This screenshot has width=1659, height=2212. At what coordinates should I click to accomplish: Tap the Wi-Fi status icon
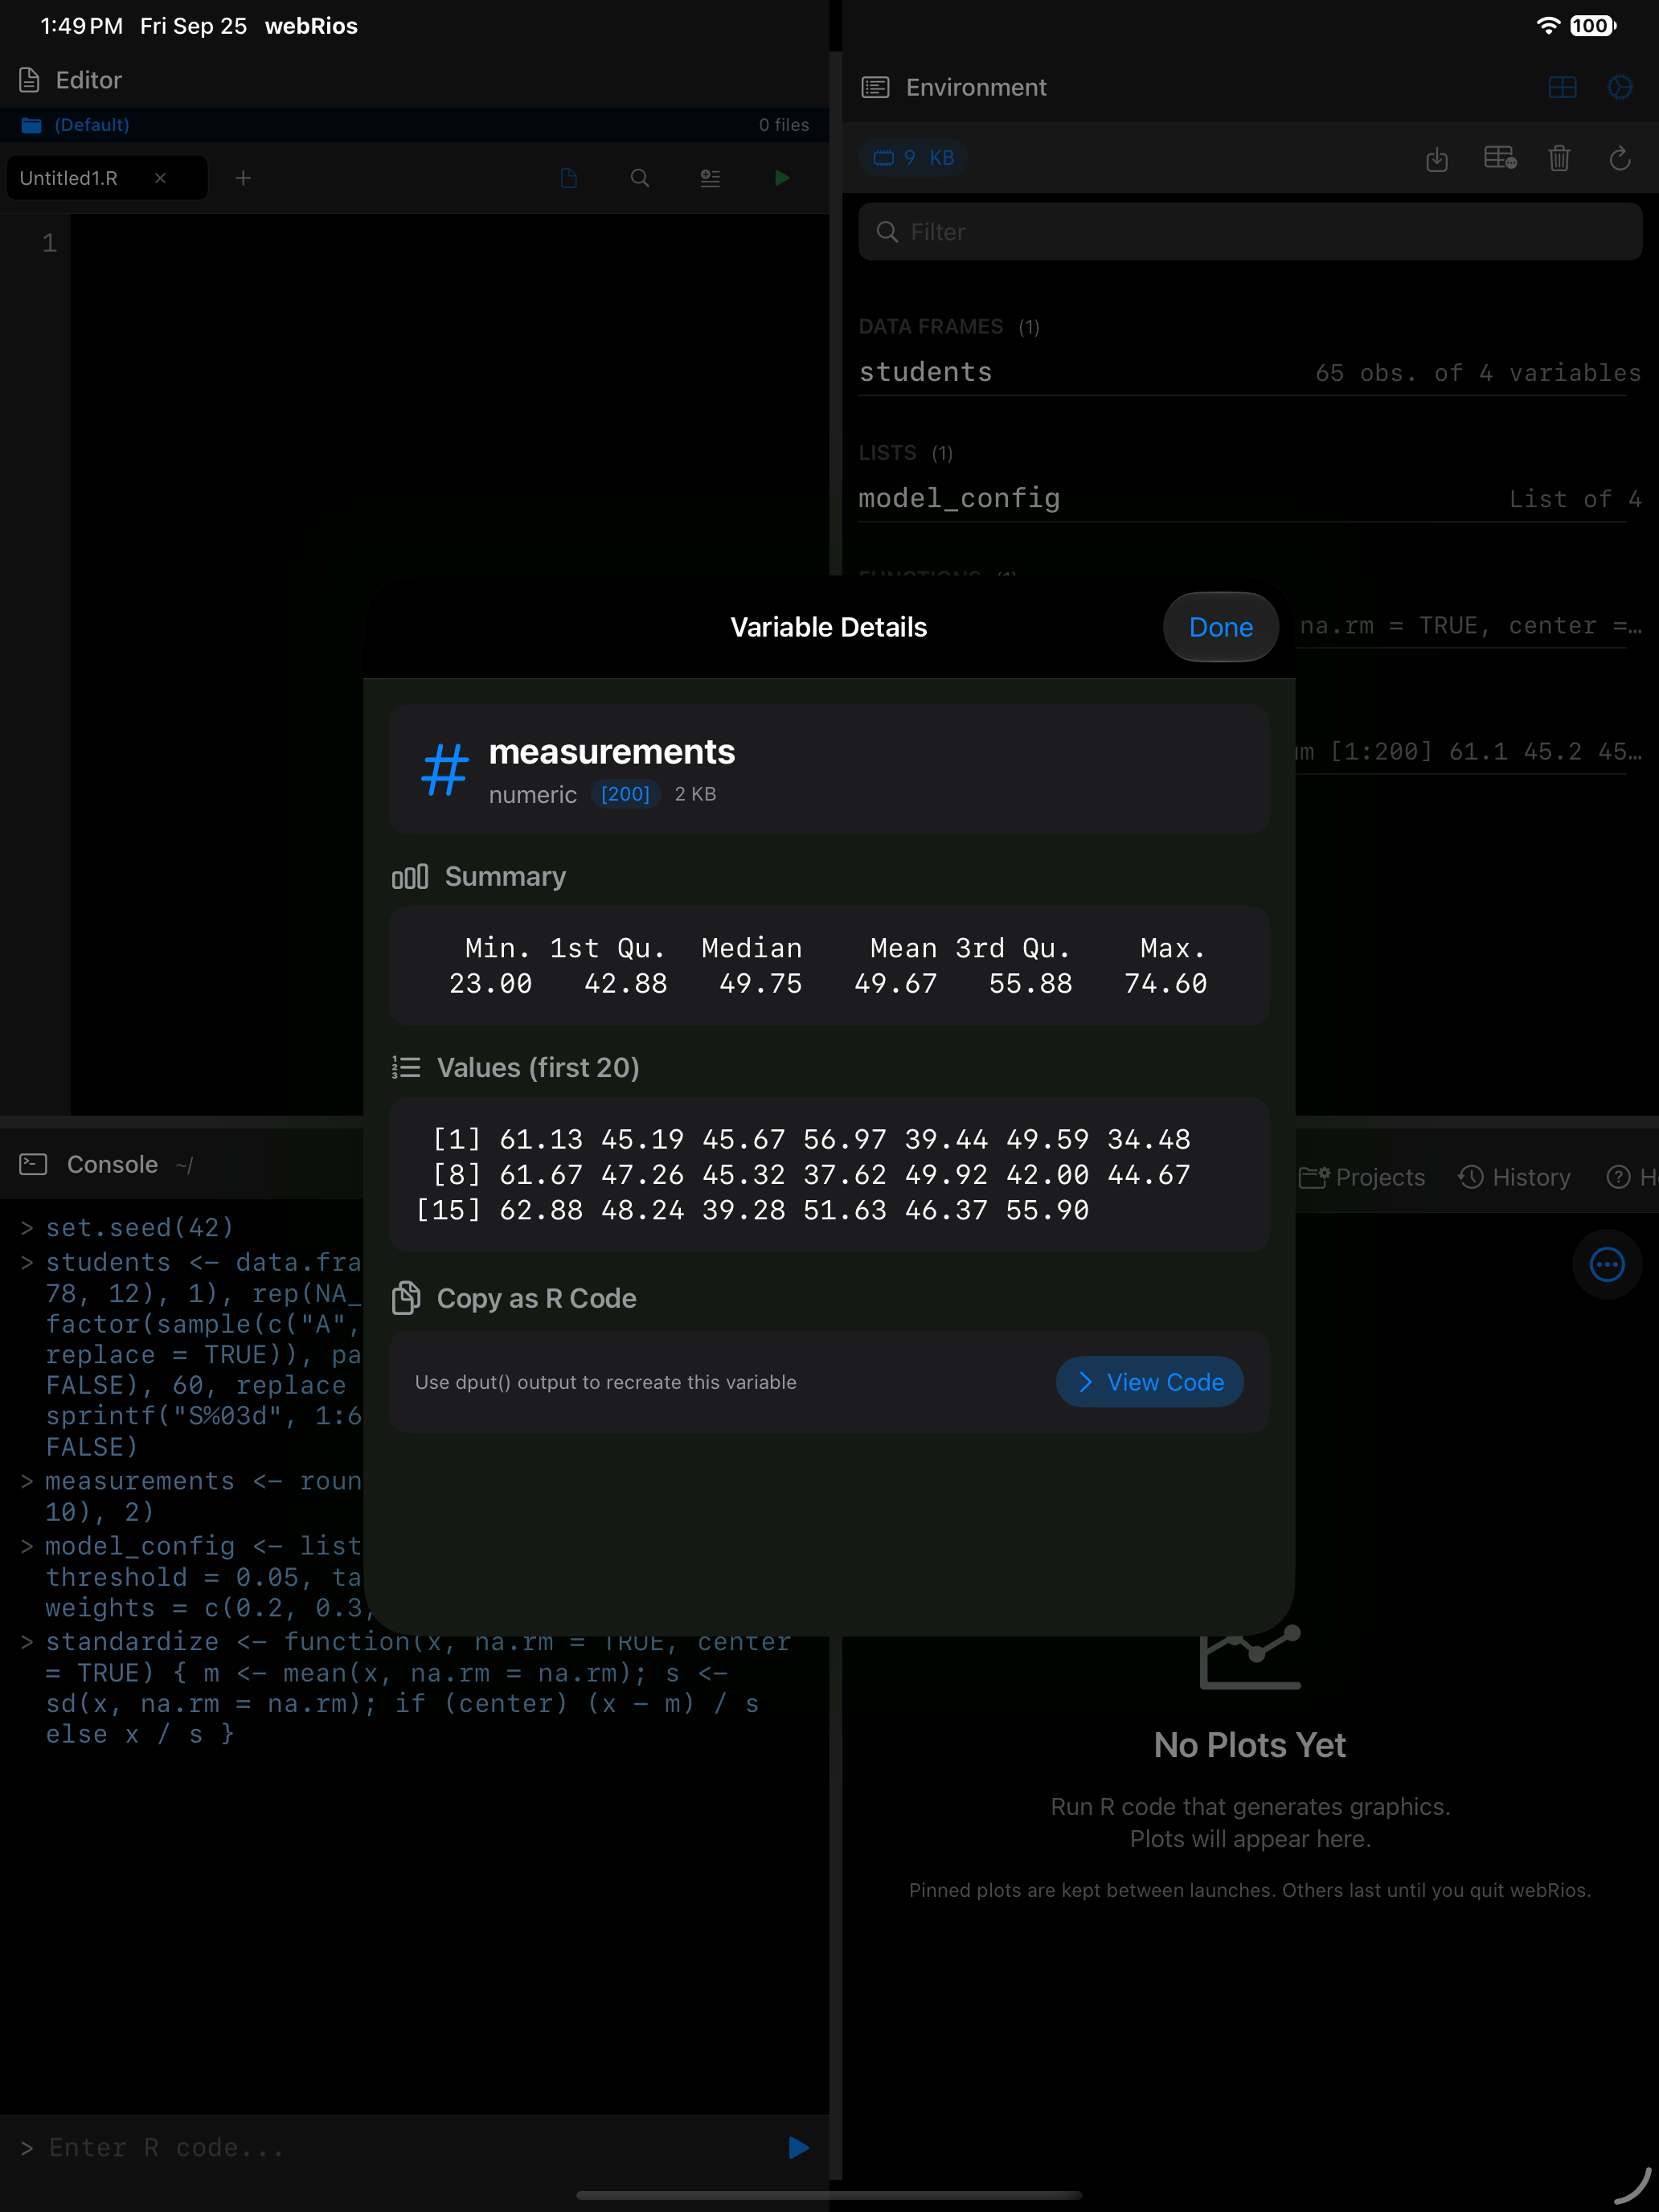click(x=1548, y=26)
